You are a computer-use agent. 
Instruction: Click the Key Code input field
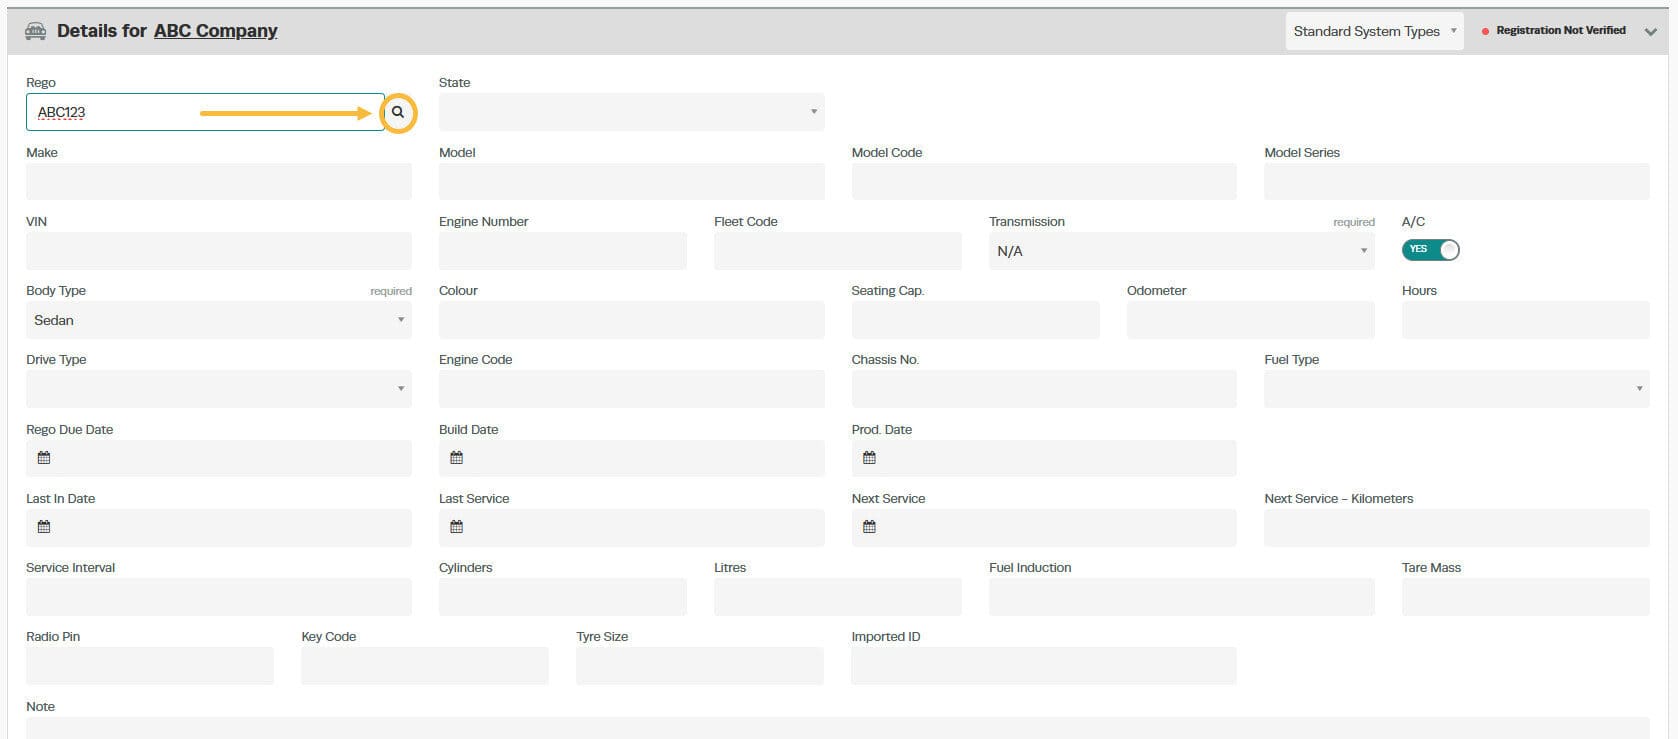point(424,666)
